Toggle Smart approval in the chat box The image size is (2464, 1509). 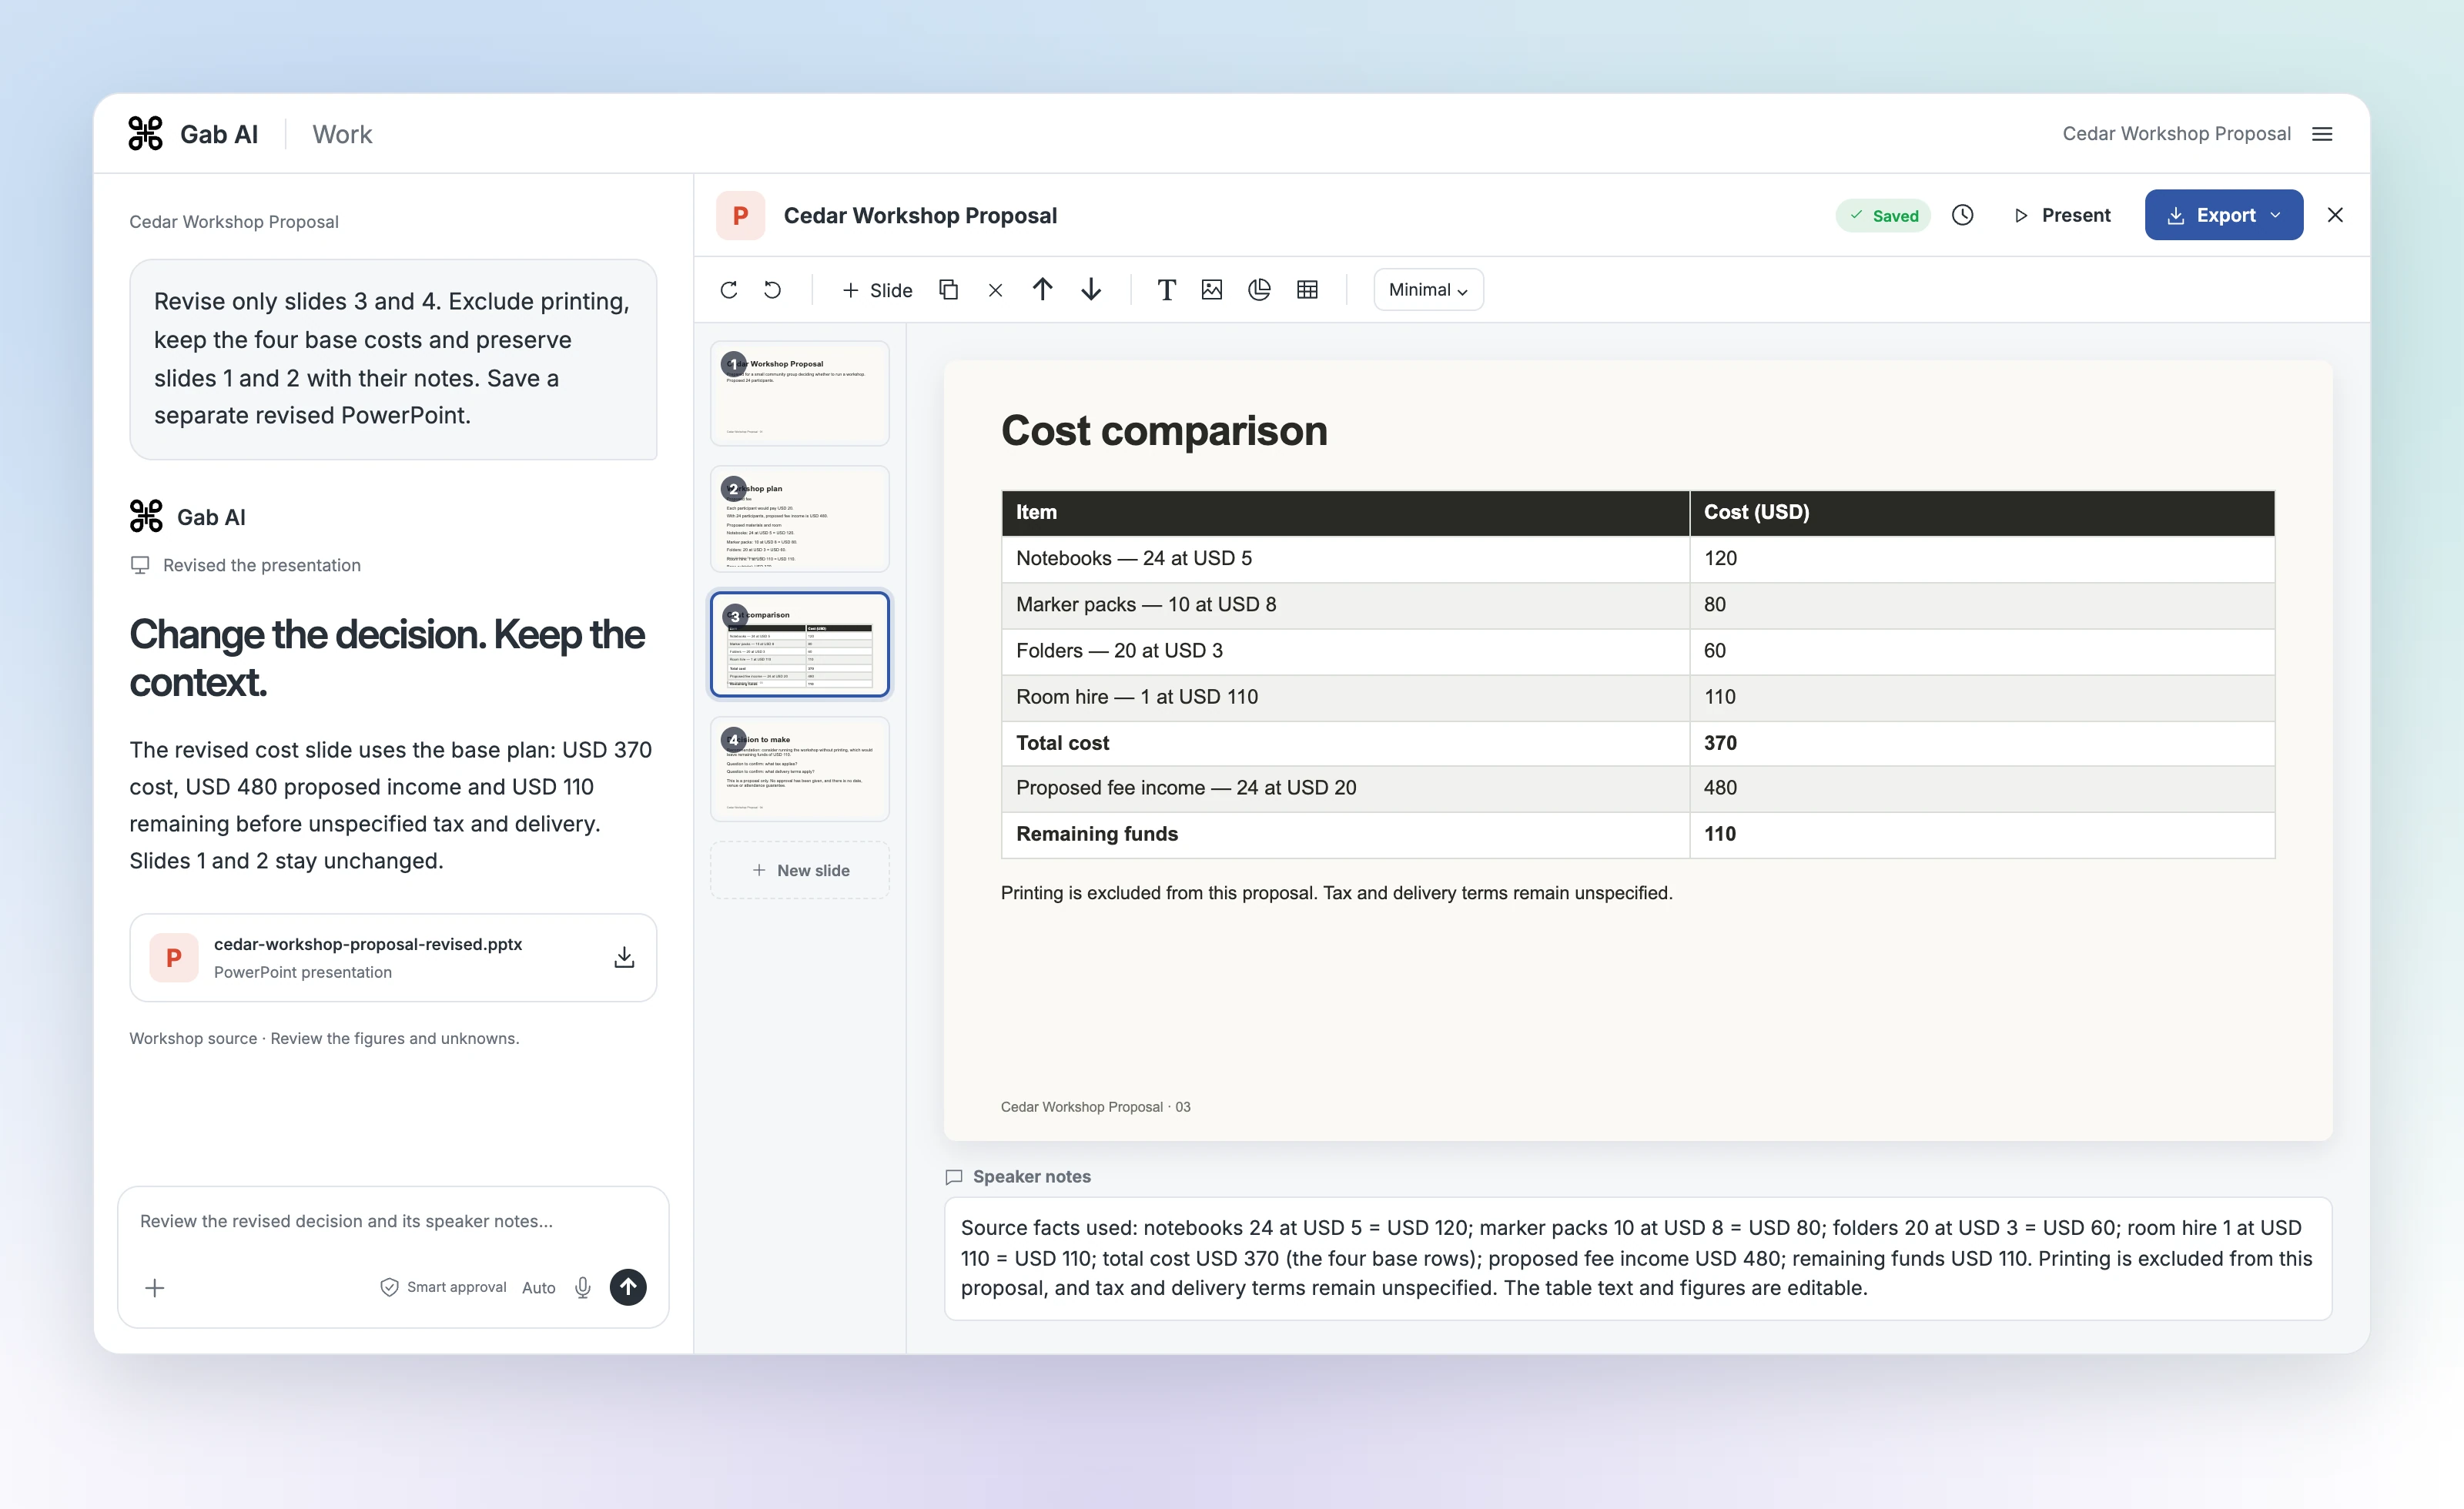pyautogui.click(x=443, y=1288)
